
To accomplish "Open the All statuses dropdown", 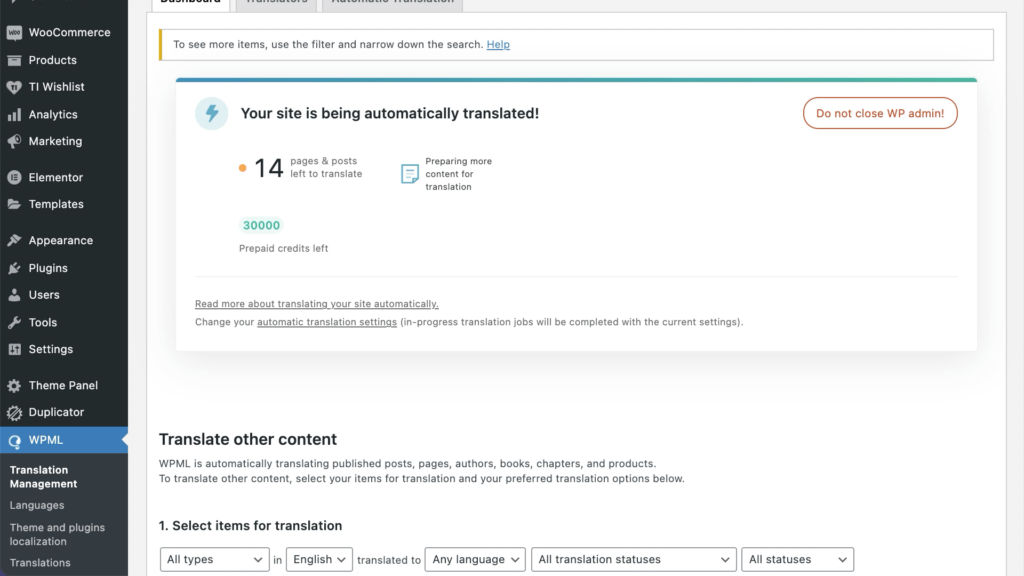I will coord(797,560).
